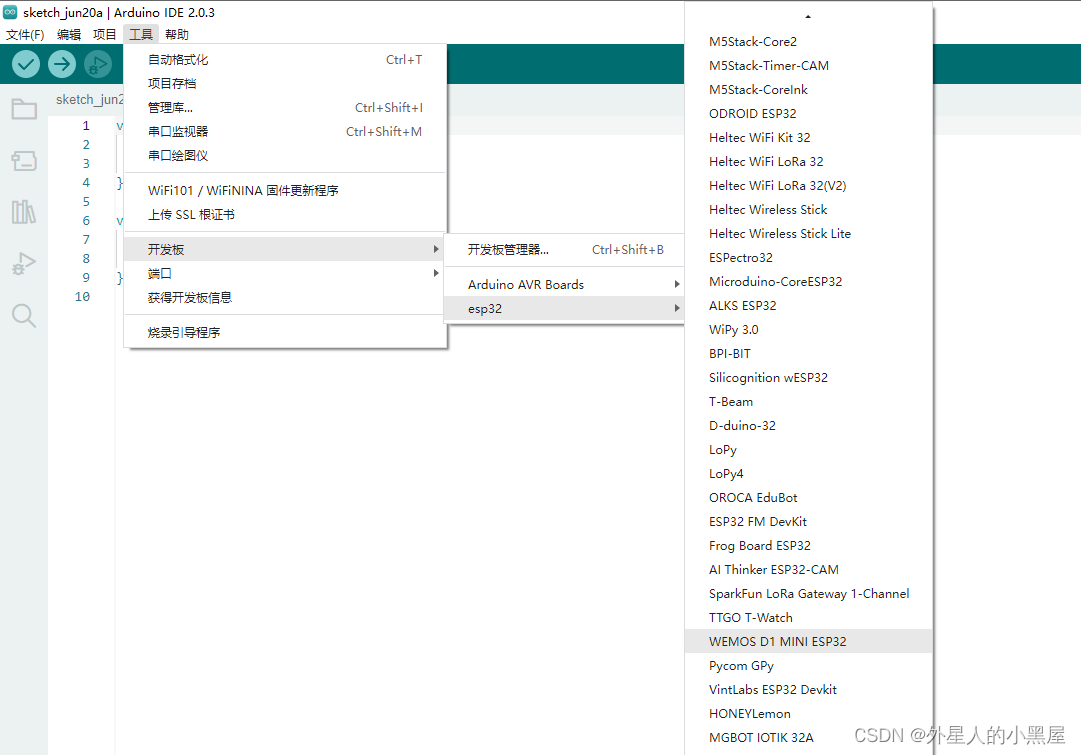Image resolution: width=1081 pixels, height=755 pixels.
Task: Open 串口监视器 from the menu
Action: click(x=285, y=132)
